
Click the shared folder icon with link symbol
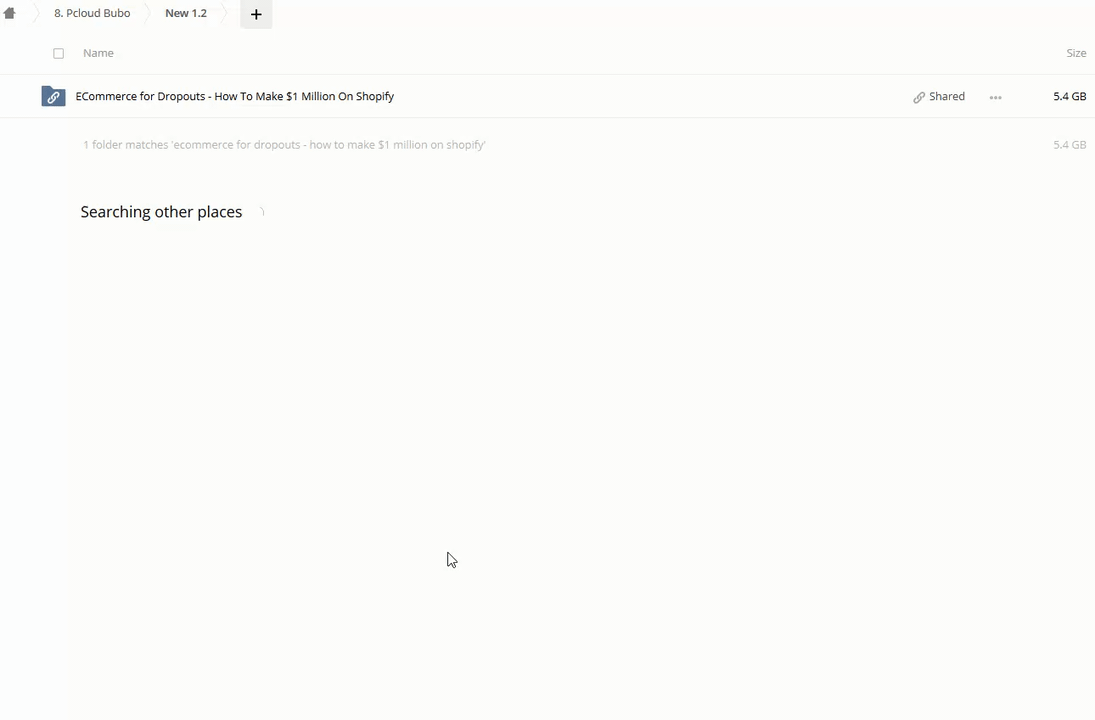[x=53, y=97]
